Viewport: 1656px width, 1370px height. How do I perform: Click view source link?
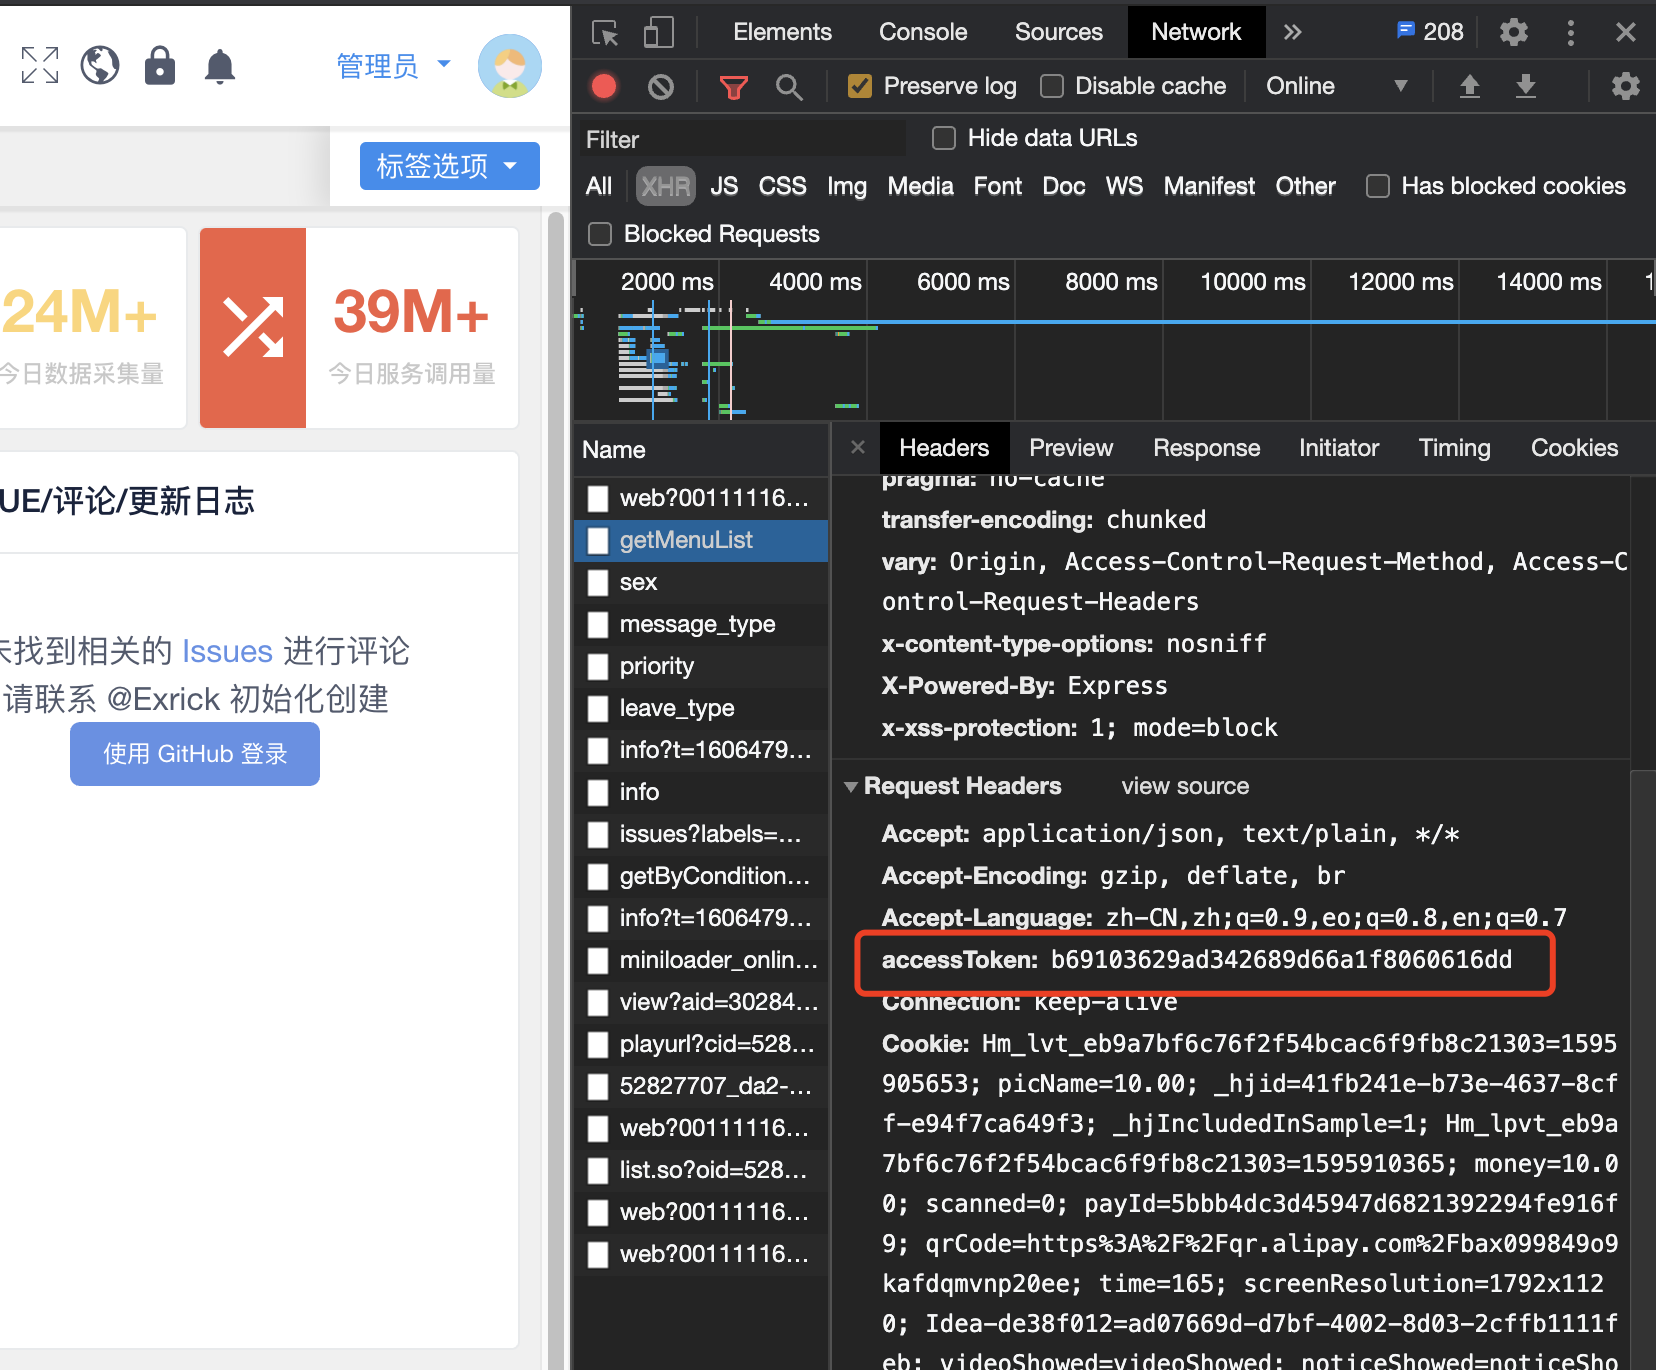[x=1185, y=786]
